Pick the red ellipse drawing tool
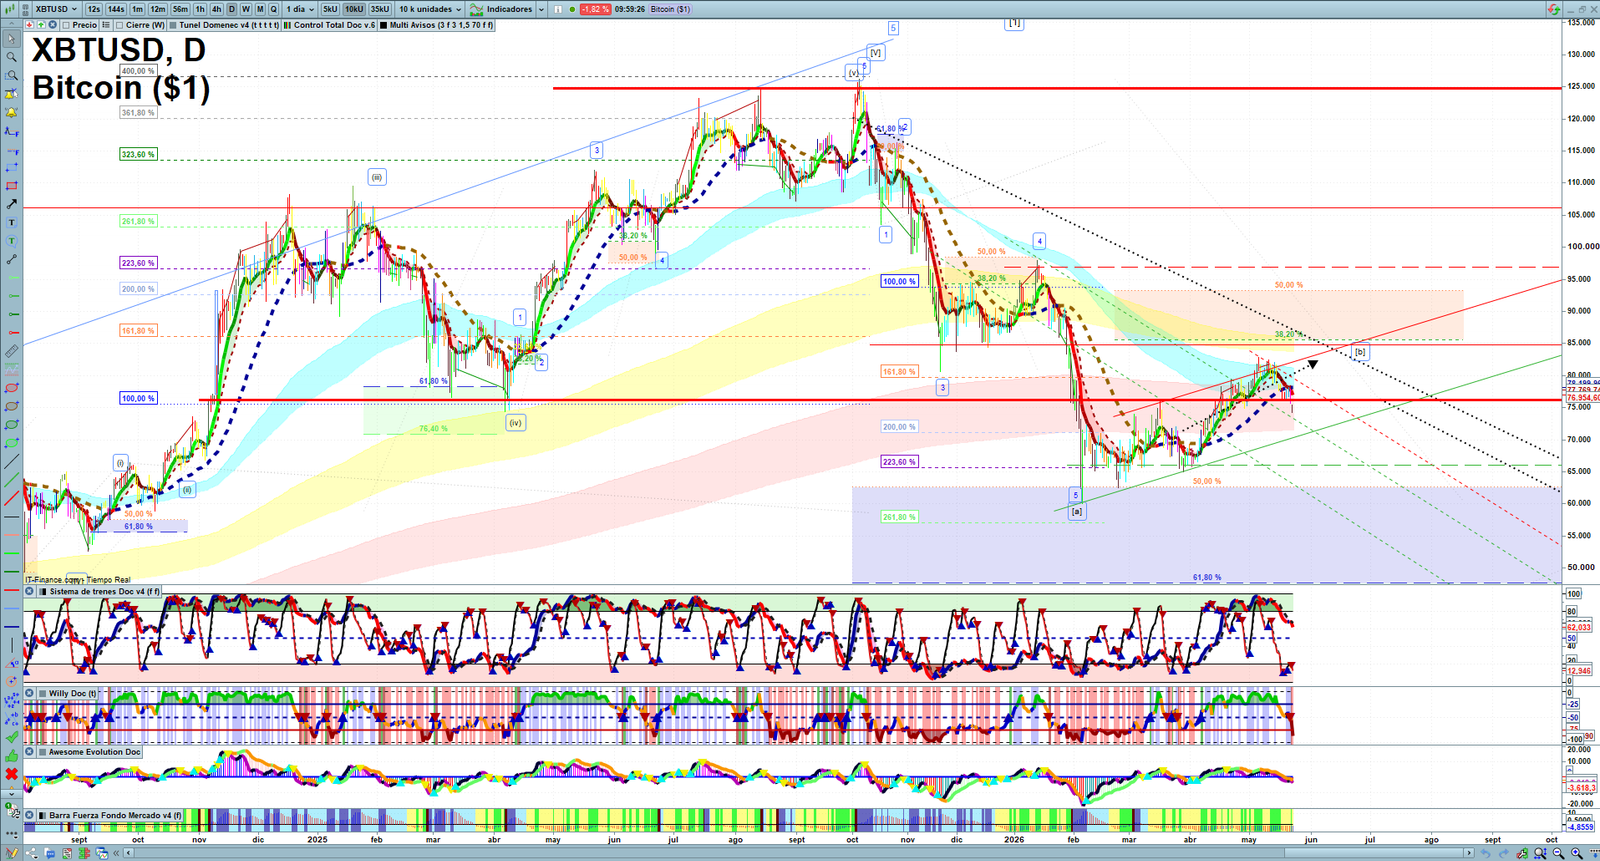 tap(12, 388)
